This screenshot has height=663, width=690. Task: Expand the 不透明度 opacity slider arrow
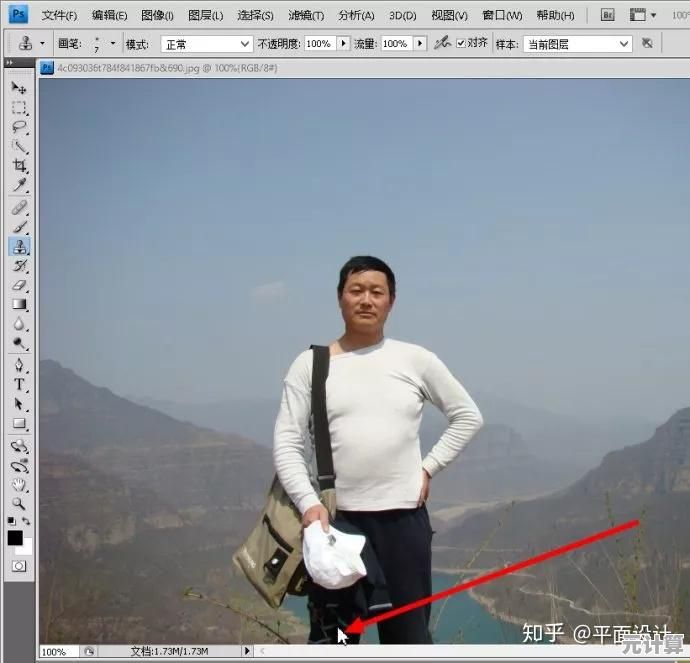[343, 44]
